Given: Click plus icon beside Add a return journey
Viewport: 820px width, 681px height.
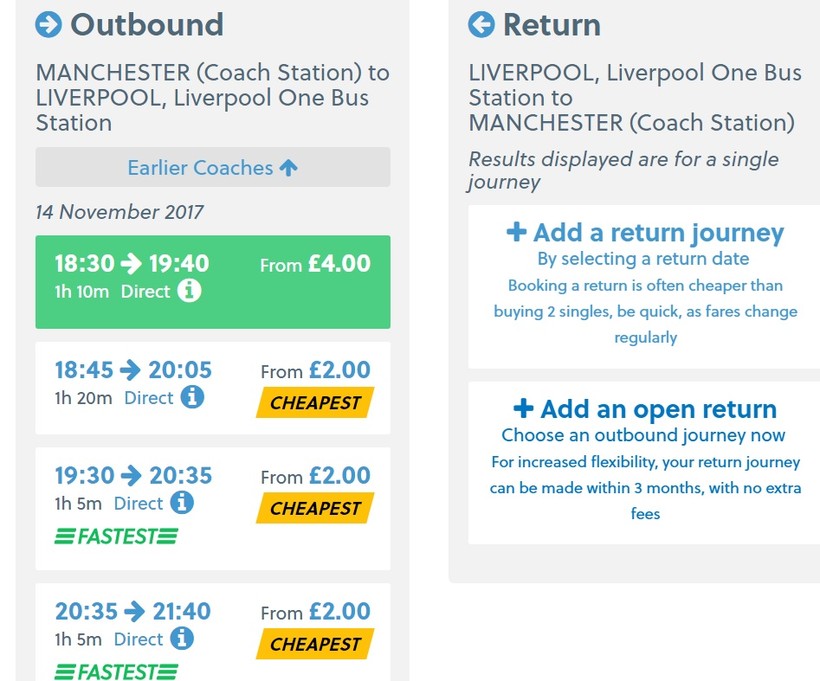Looking at the screenshot, I should (517, 232).
